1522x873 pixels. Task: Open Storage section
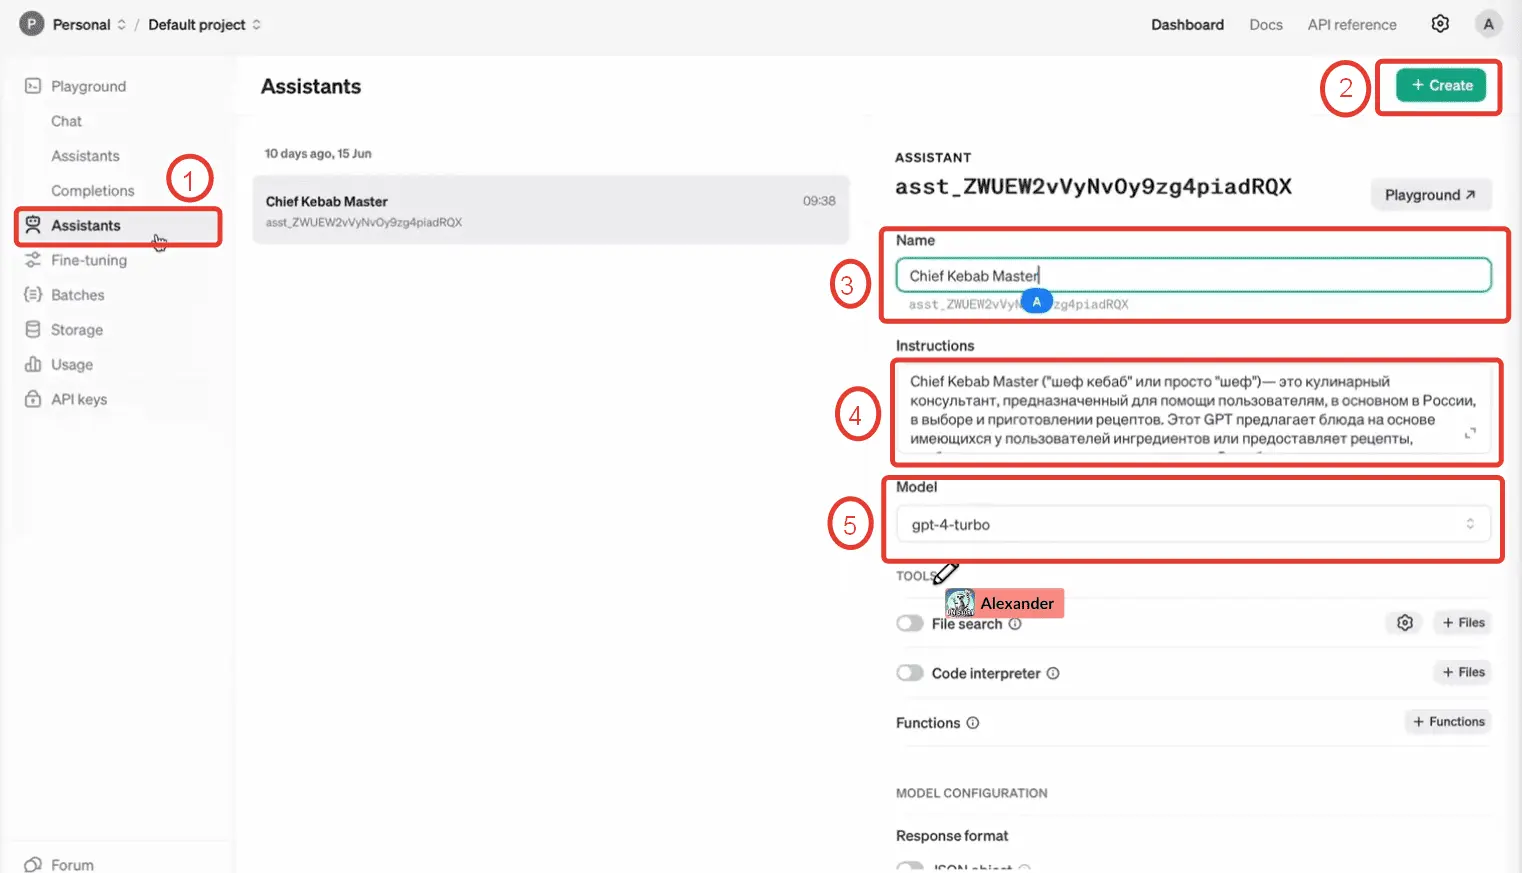[x=77, y=330]
